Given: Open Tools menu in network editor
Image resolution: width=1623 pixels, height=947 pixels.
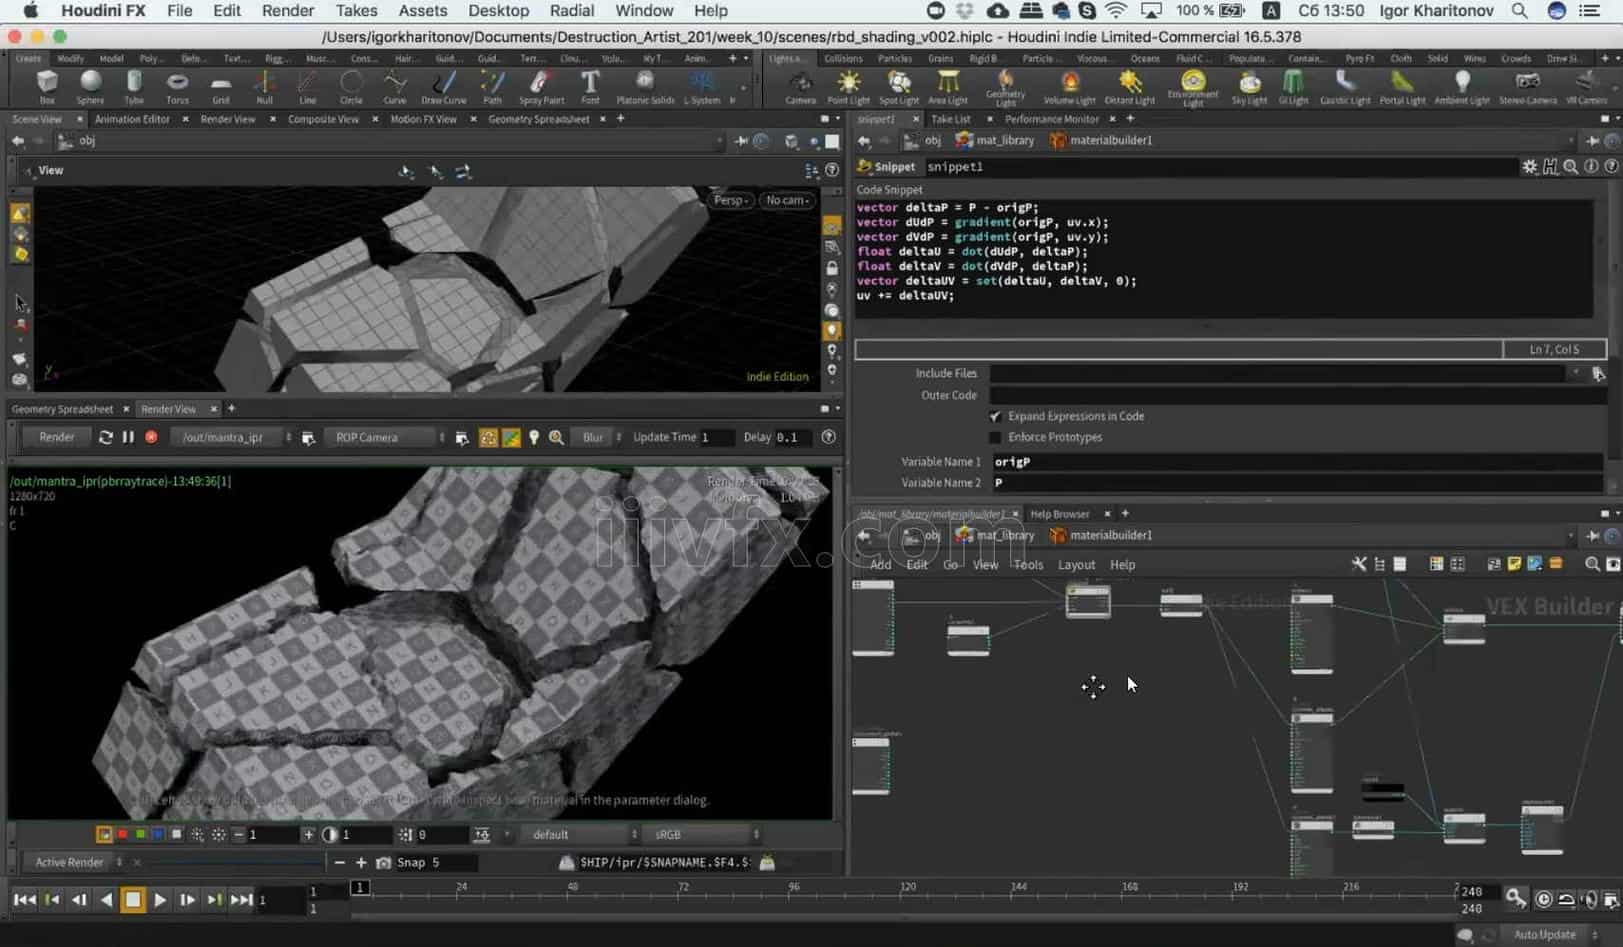Looking at the screenshot, I should point(1028,565).
